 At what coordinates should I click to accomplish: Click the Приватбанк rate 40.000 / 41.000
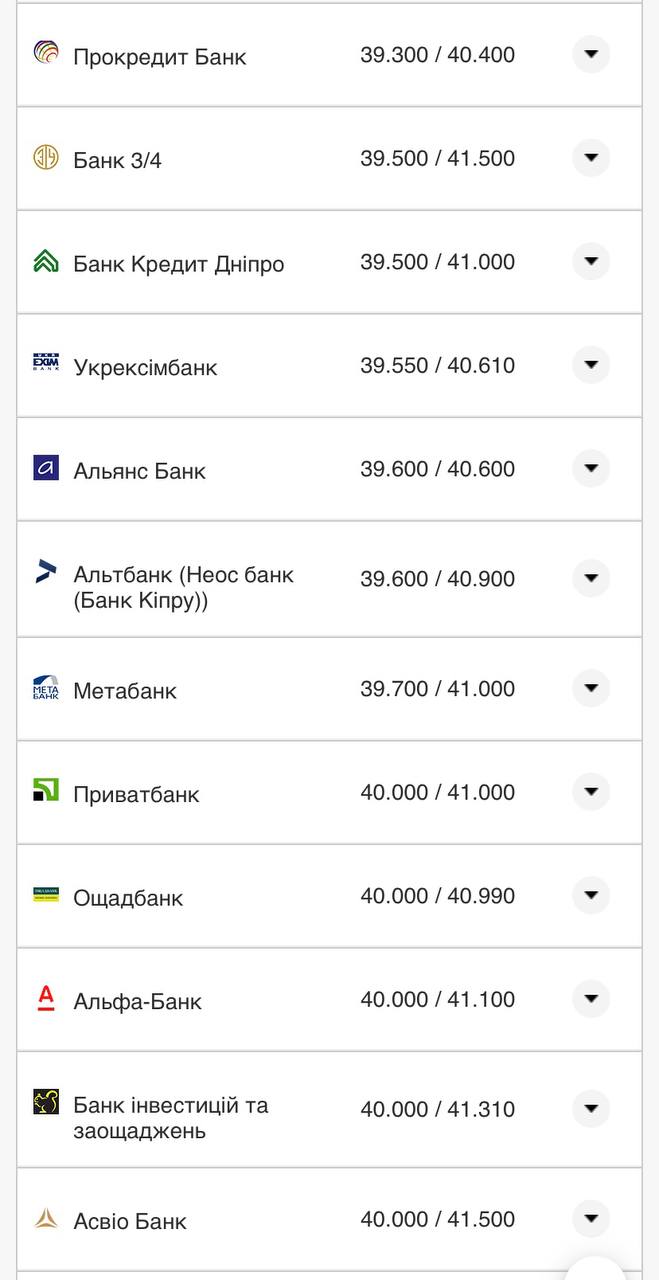438,792
